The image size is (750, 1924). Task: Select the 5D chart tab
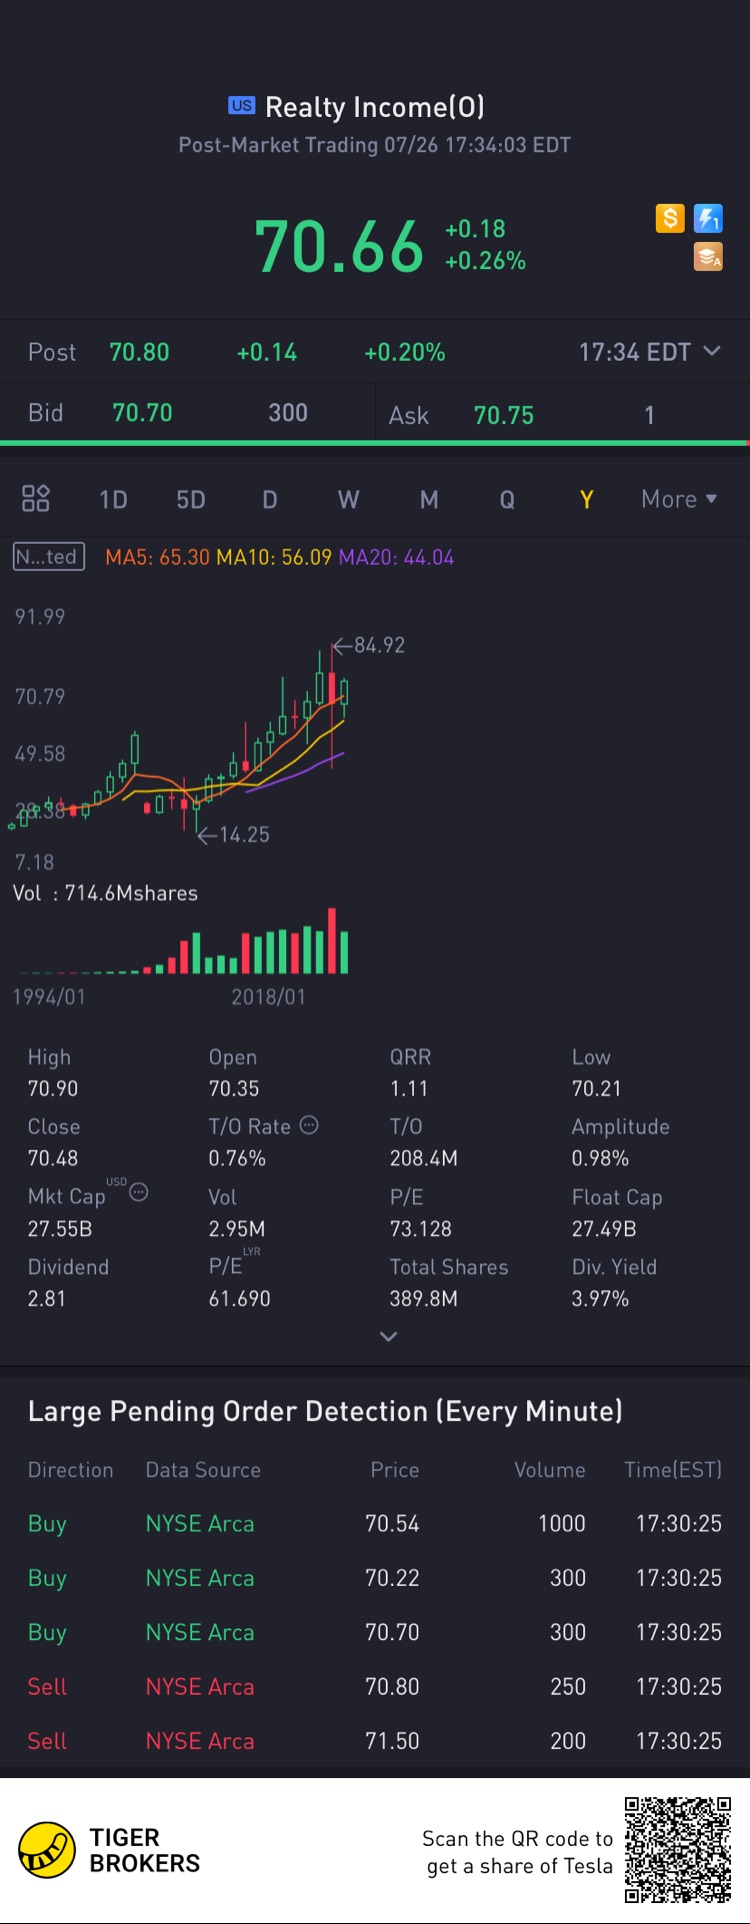(x=191, y=499)
